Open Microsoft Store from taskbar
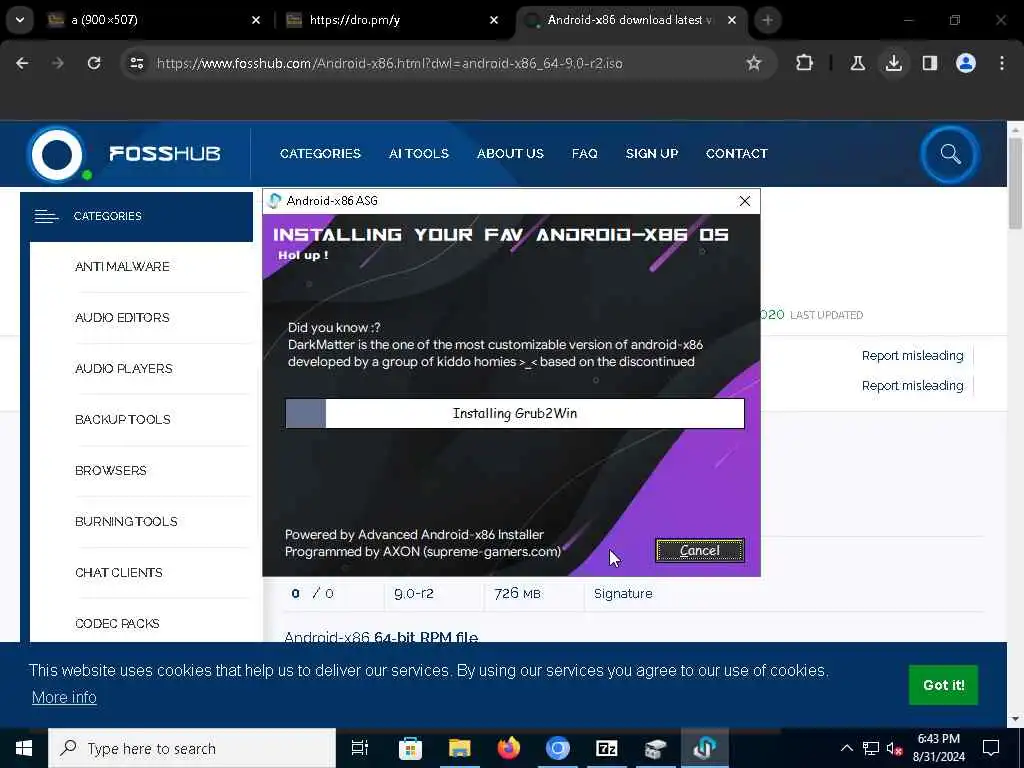The height and width of the screenshot is (768, 1024). point(410,748)
